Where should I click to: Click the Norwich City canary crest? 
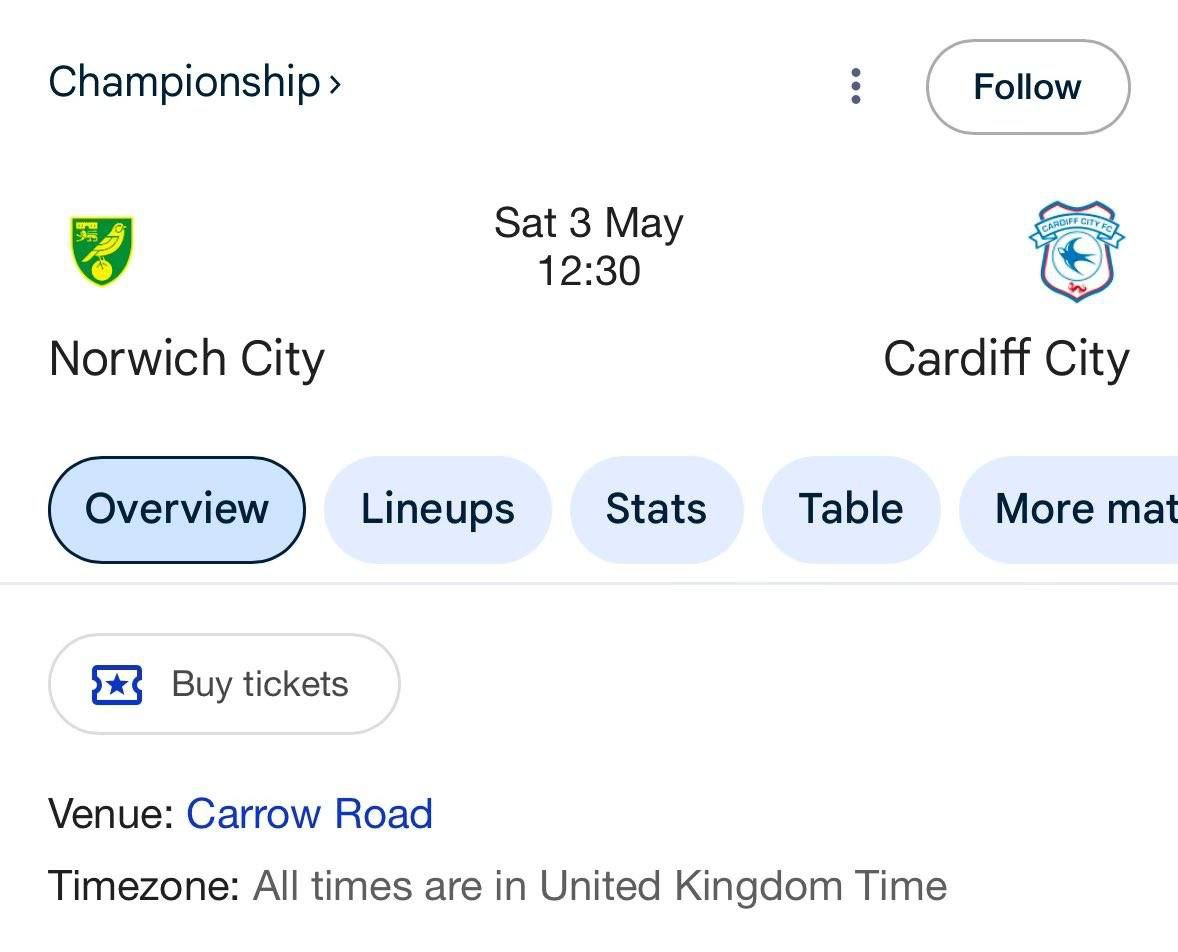(x=102, y=251)
